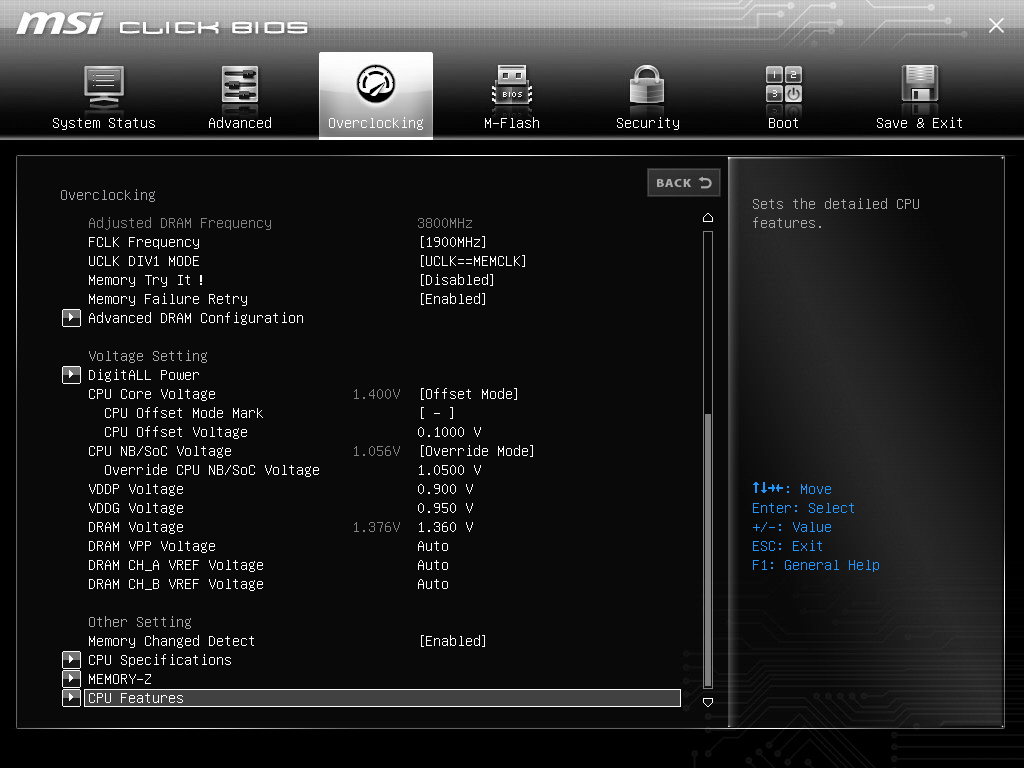The image size is (1024, 768).
Task: Open the System Status monitor icon
Action: point(104,88)
